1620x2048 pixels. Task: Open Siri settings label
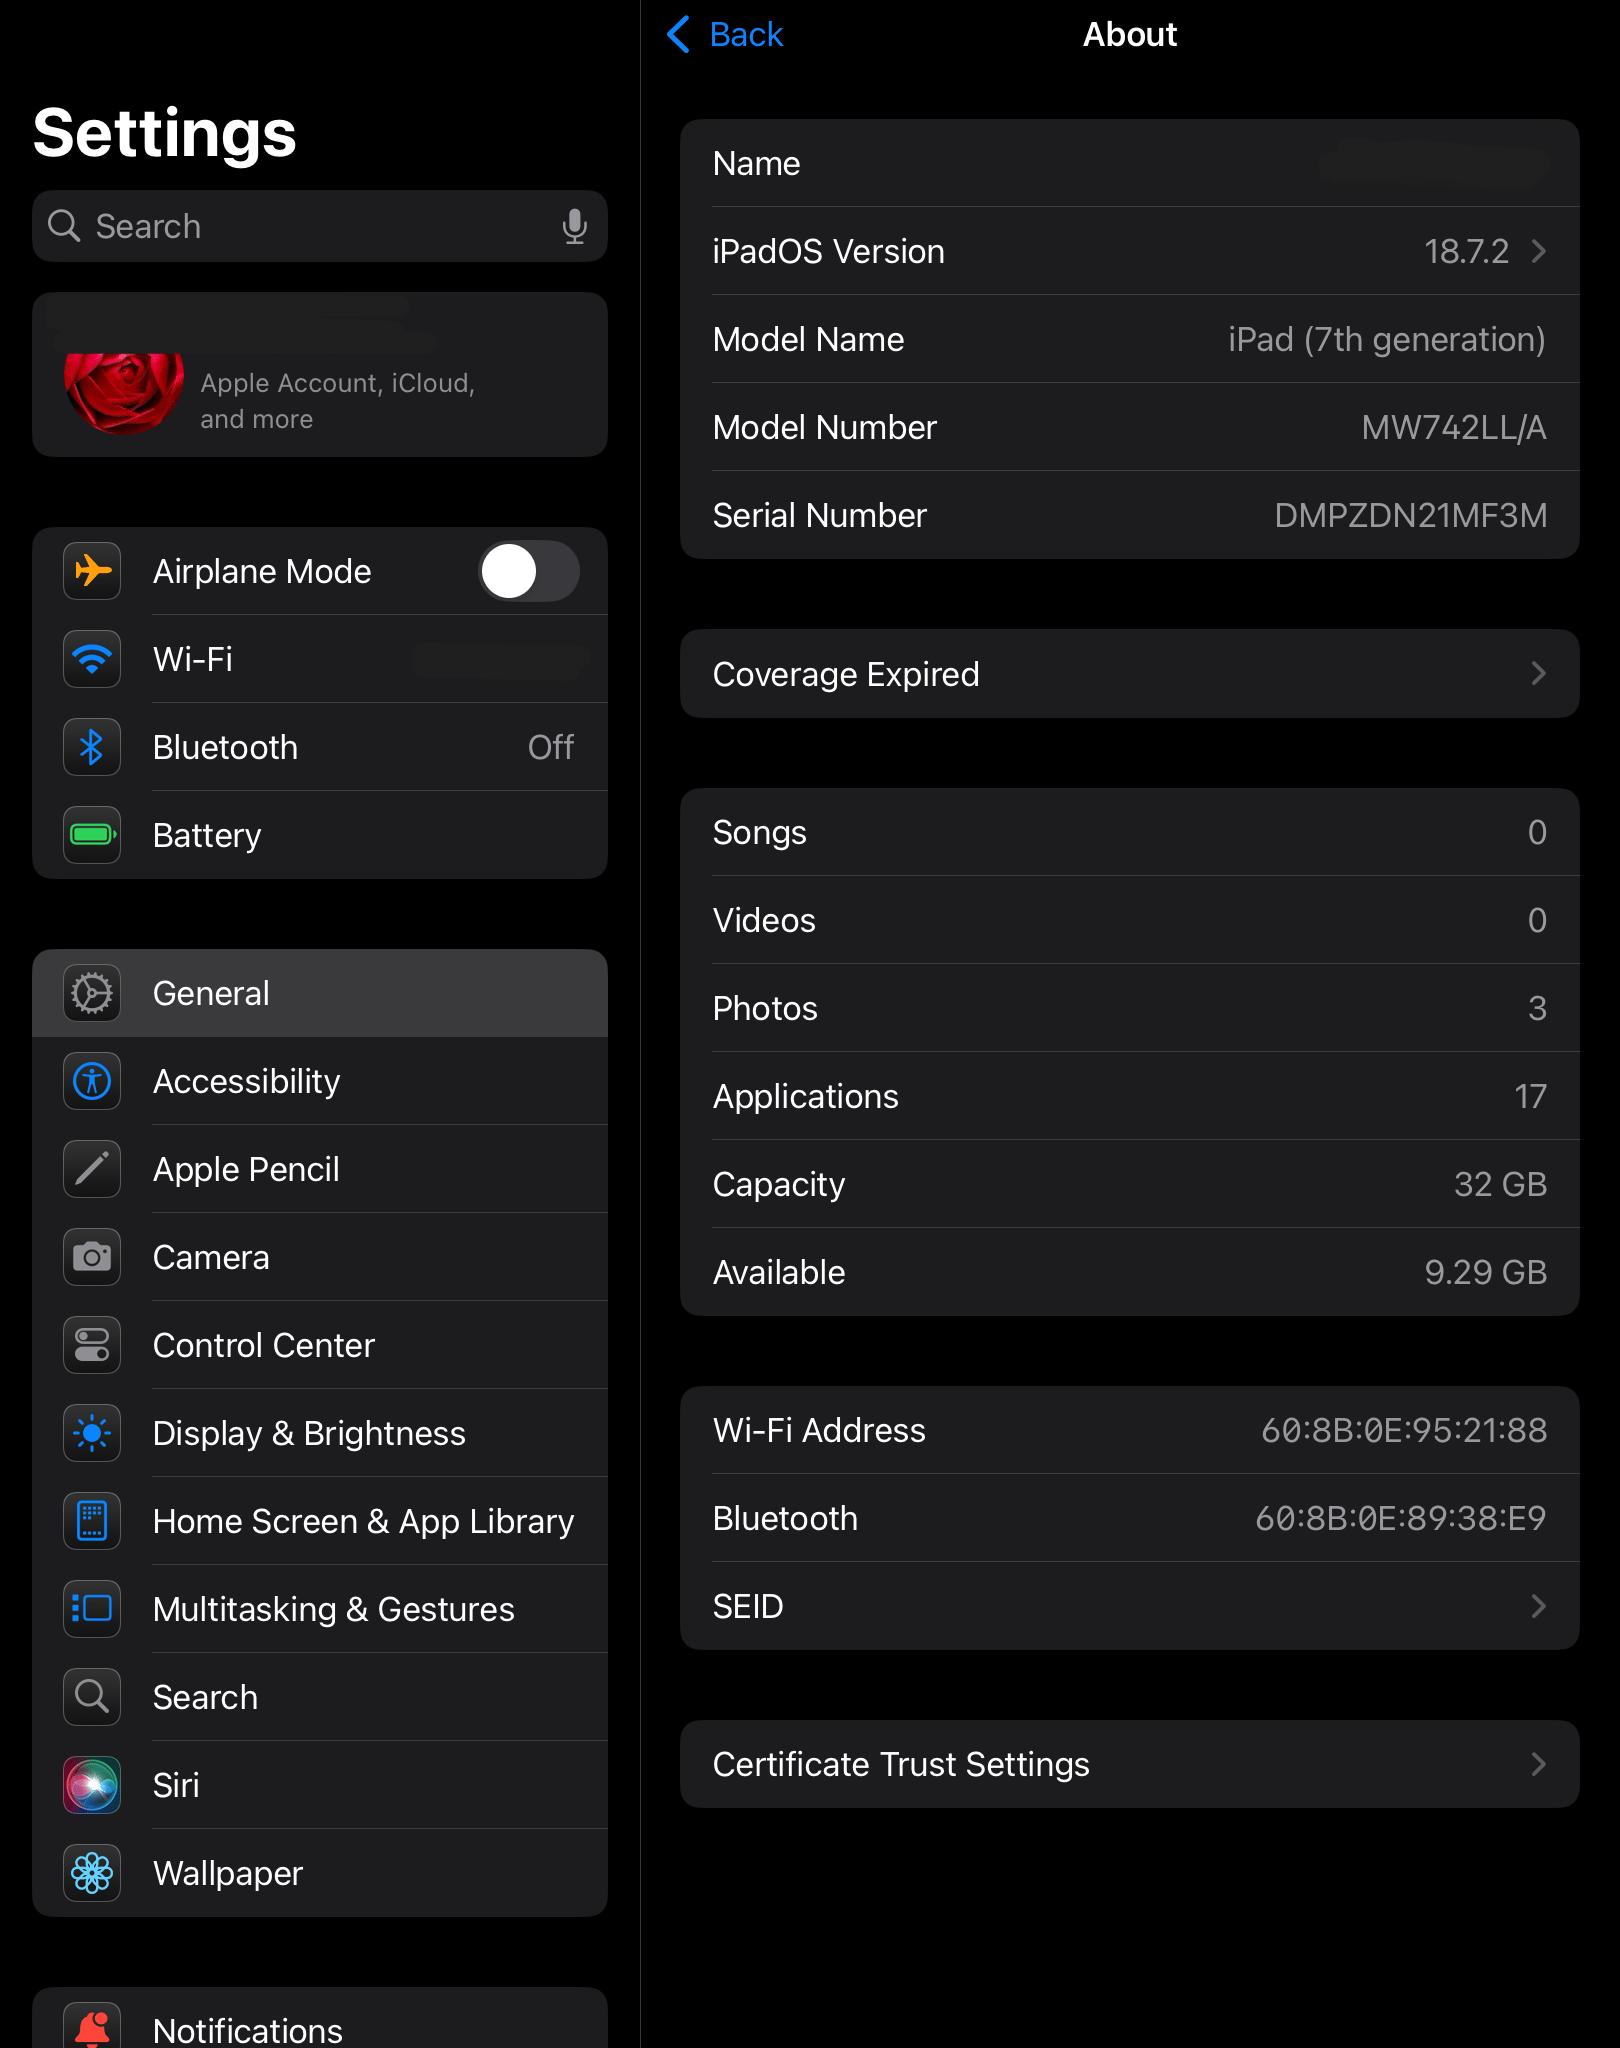pos(176,1785)
